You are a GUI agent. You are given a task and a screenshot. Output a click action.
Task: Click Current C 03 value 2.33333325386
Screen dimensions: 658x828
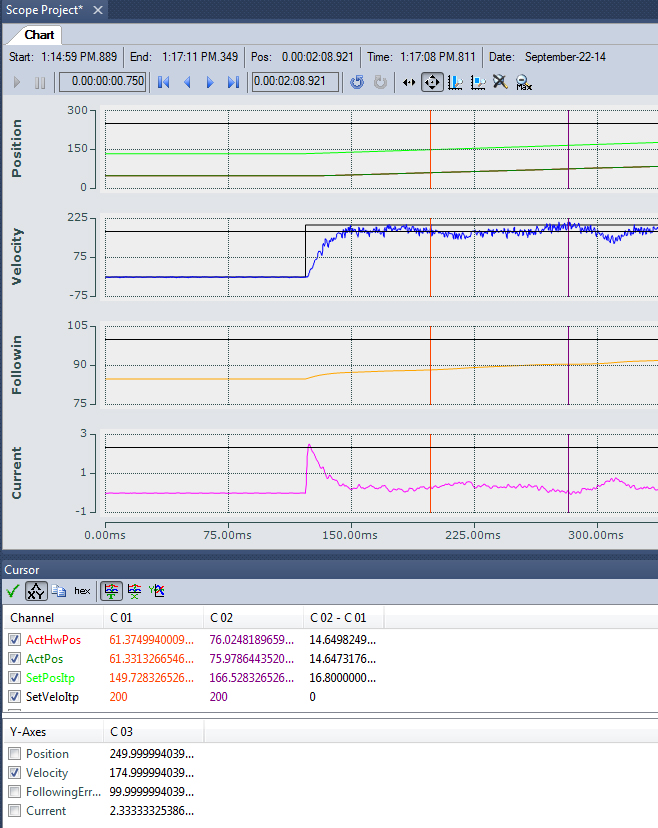152,811
